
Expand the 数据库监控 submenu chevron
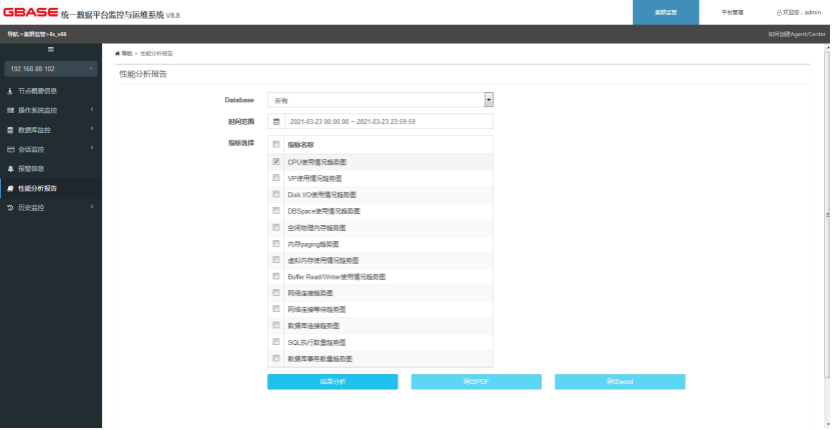click(92, 130)
